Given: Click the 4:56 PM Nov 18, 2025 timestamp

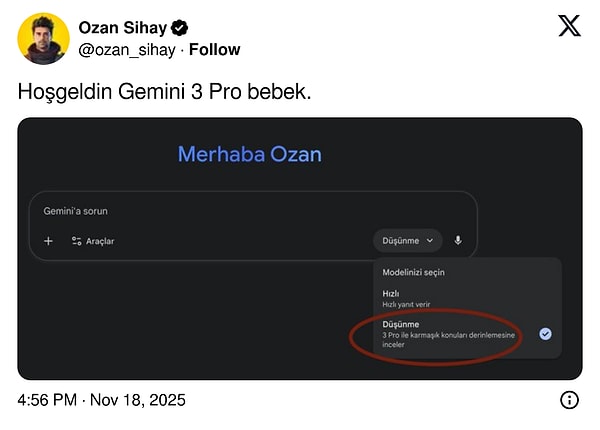Looking at the screenshot, I should click(x=102, y=400).
